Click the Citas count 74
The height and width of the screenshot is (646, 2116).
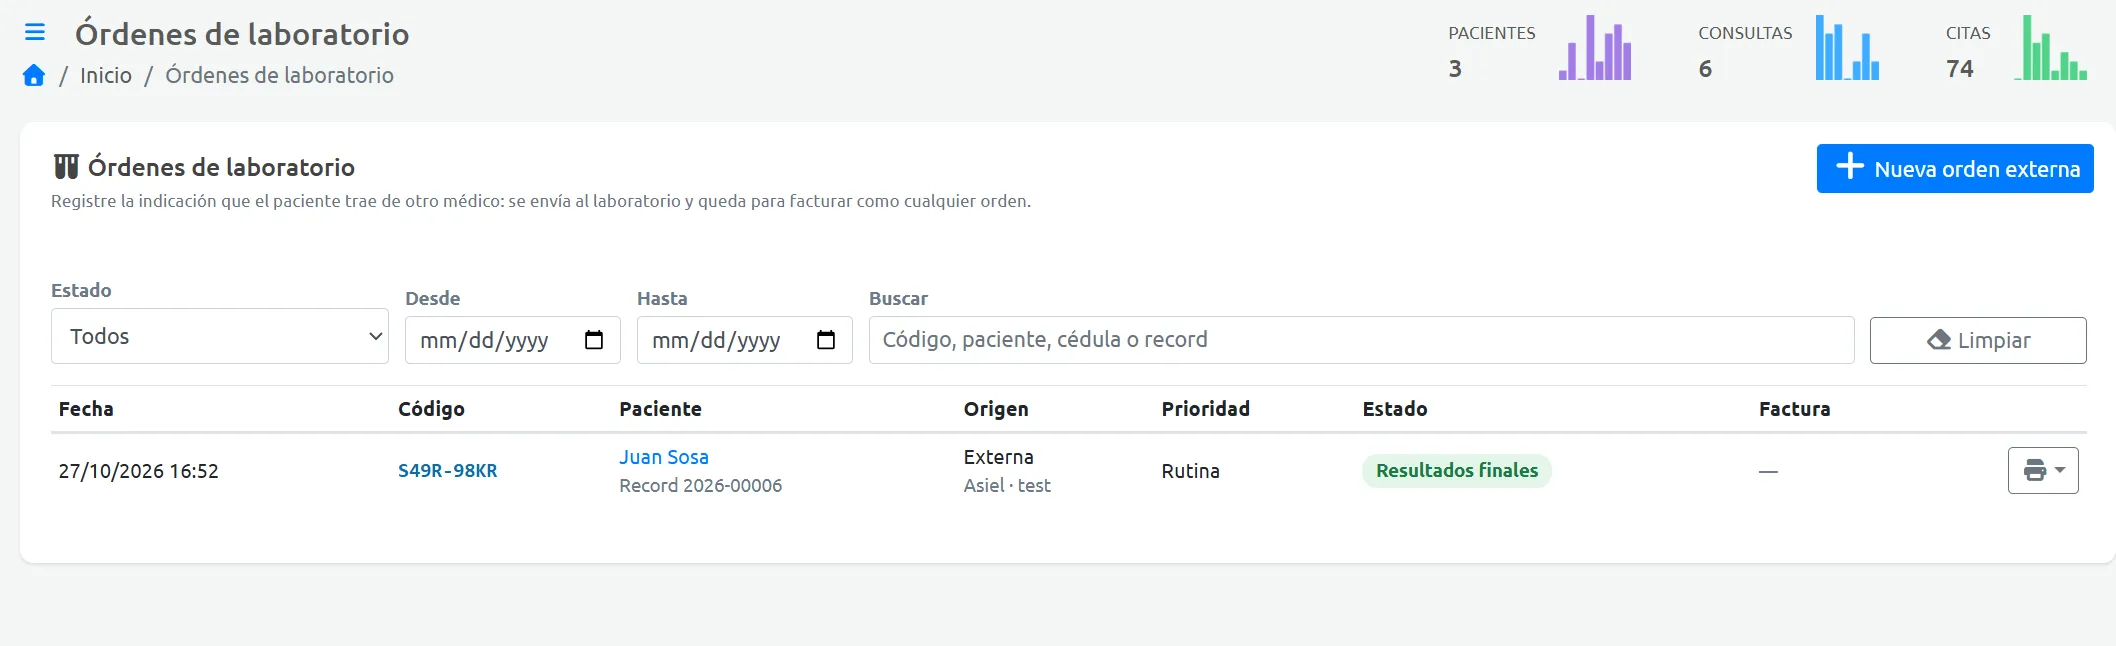coord(1960,69)
